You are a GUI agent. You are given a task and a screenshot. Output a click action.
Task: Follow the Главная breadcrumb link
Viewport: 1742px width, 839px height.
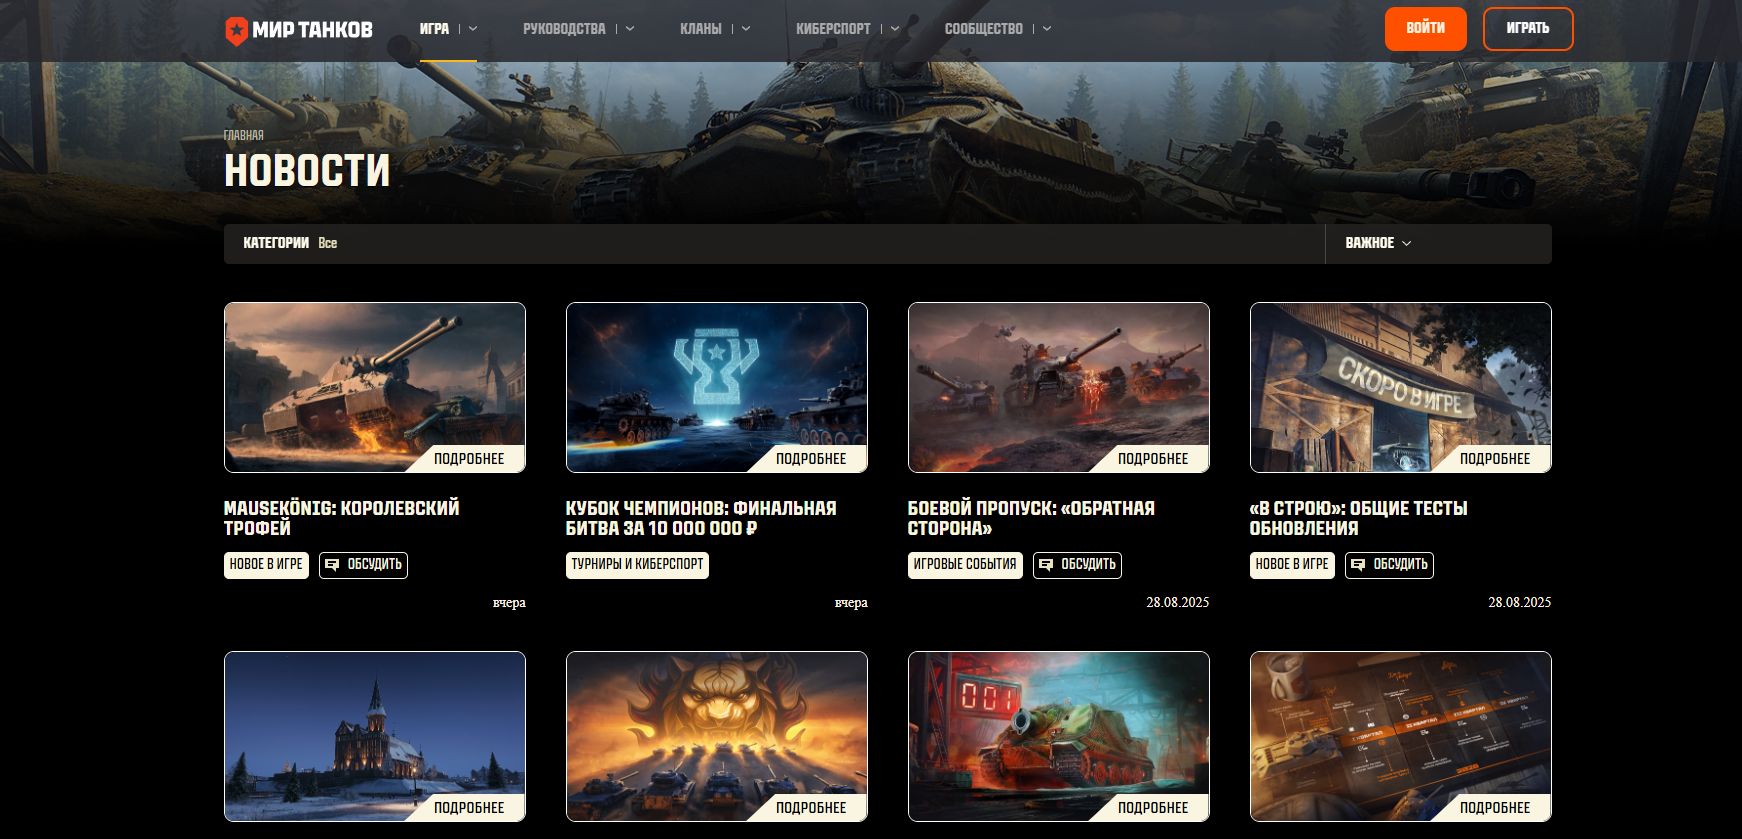coord(244,135)
